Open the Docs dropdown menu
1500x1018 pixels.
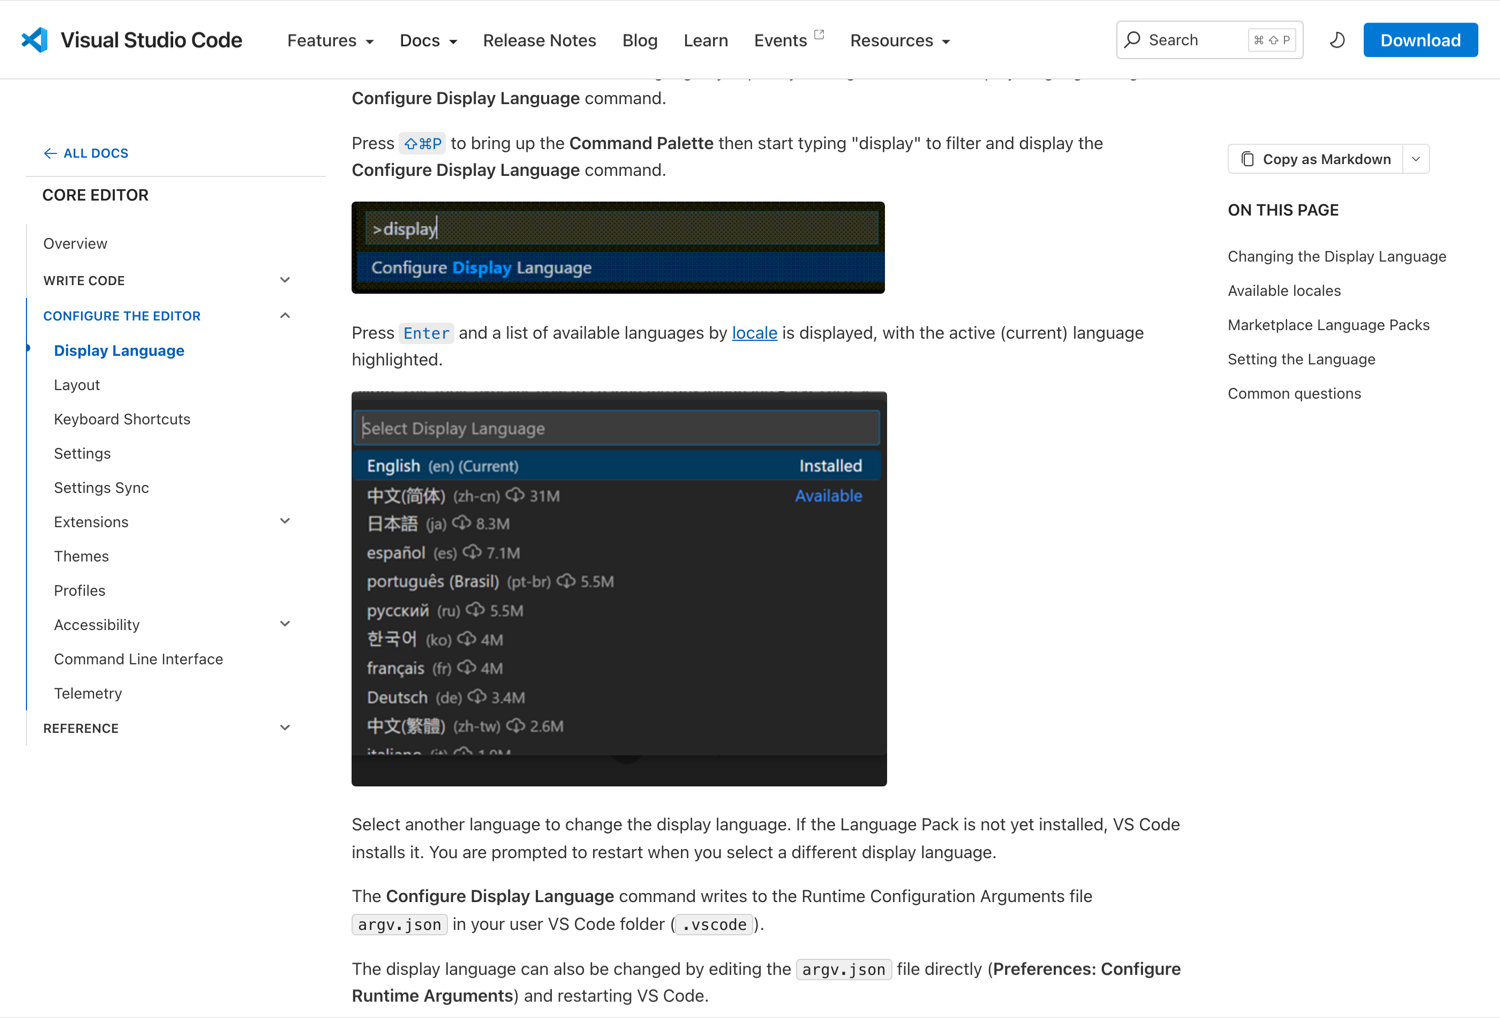(x=428, y=40)
